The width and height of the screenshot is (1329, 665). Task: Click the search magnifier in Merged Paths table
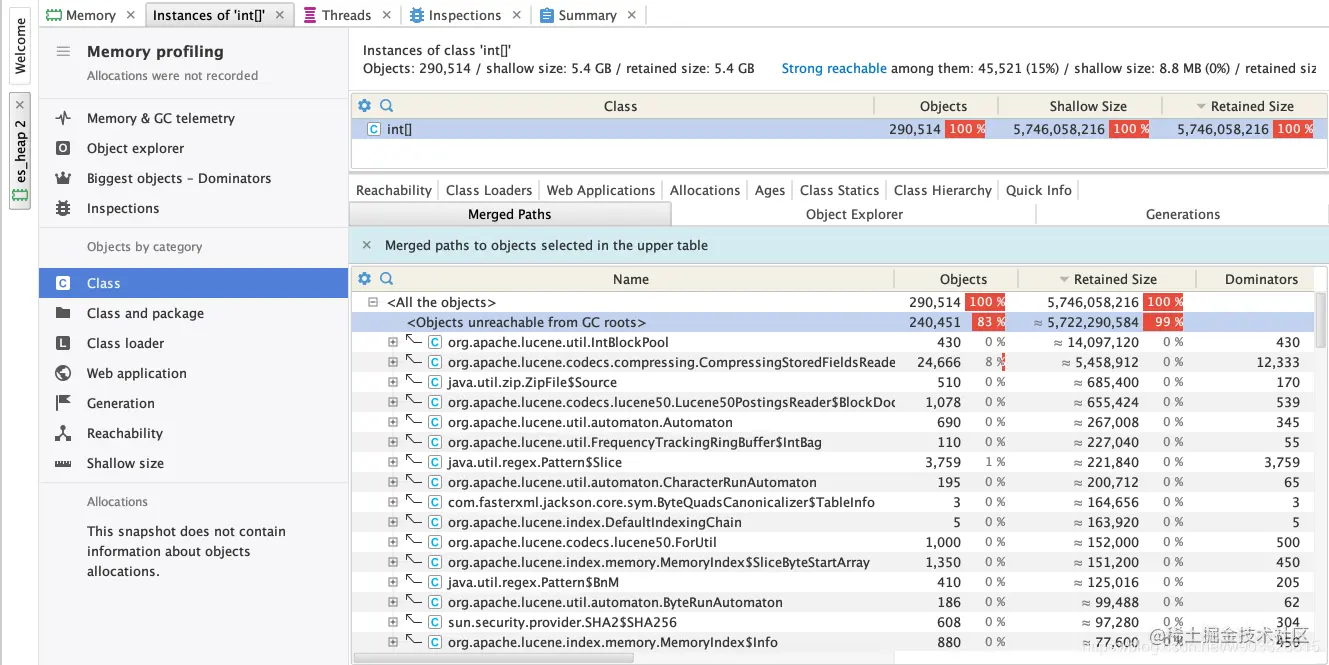point(386,279)
